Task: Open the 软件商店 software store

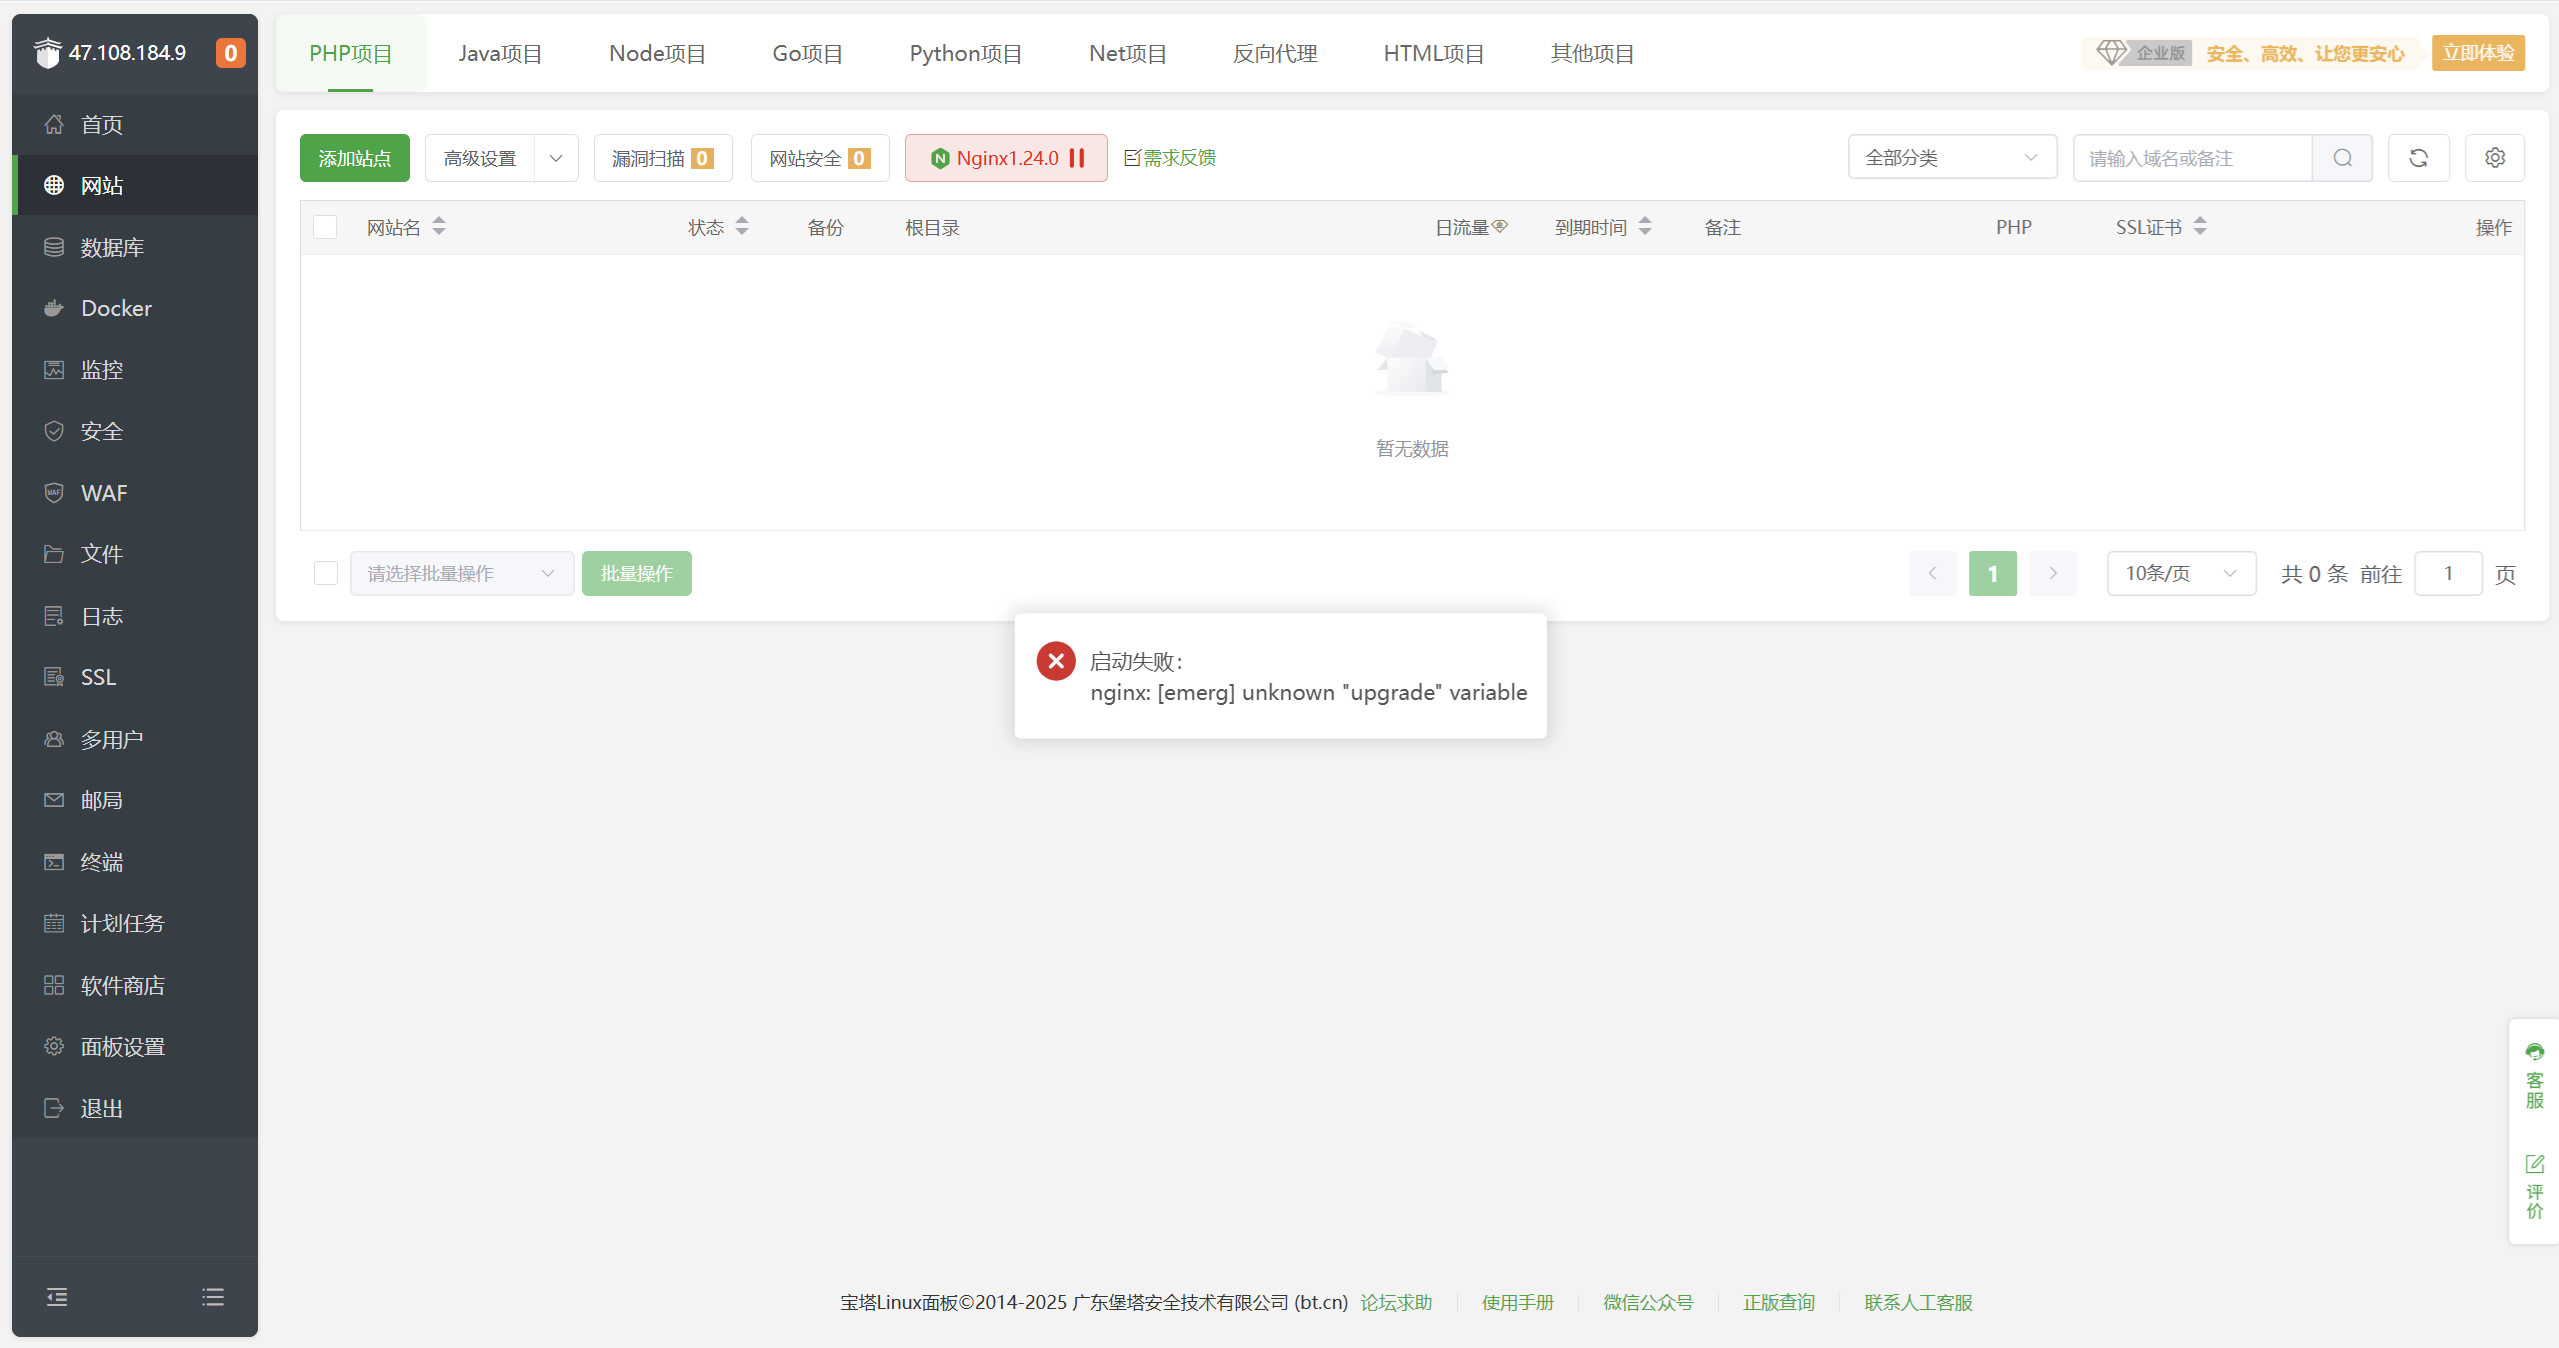Action: click(135, 985)
